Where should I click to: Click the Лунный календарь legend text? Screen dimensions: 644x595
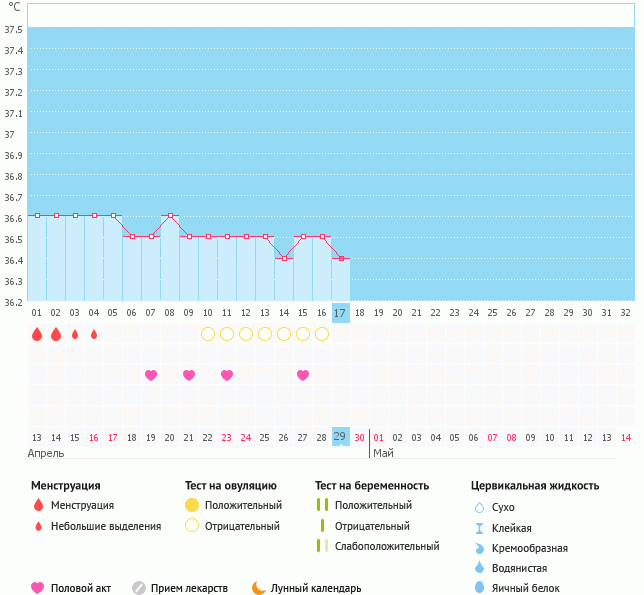coord(316,588)
